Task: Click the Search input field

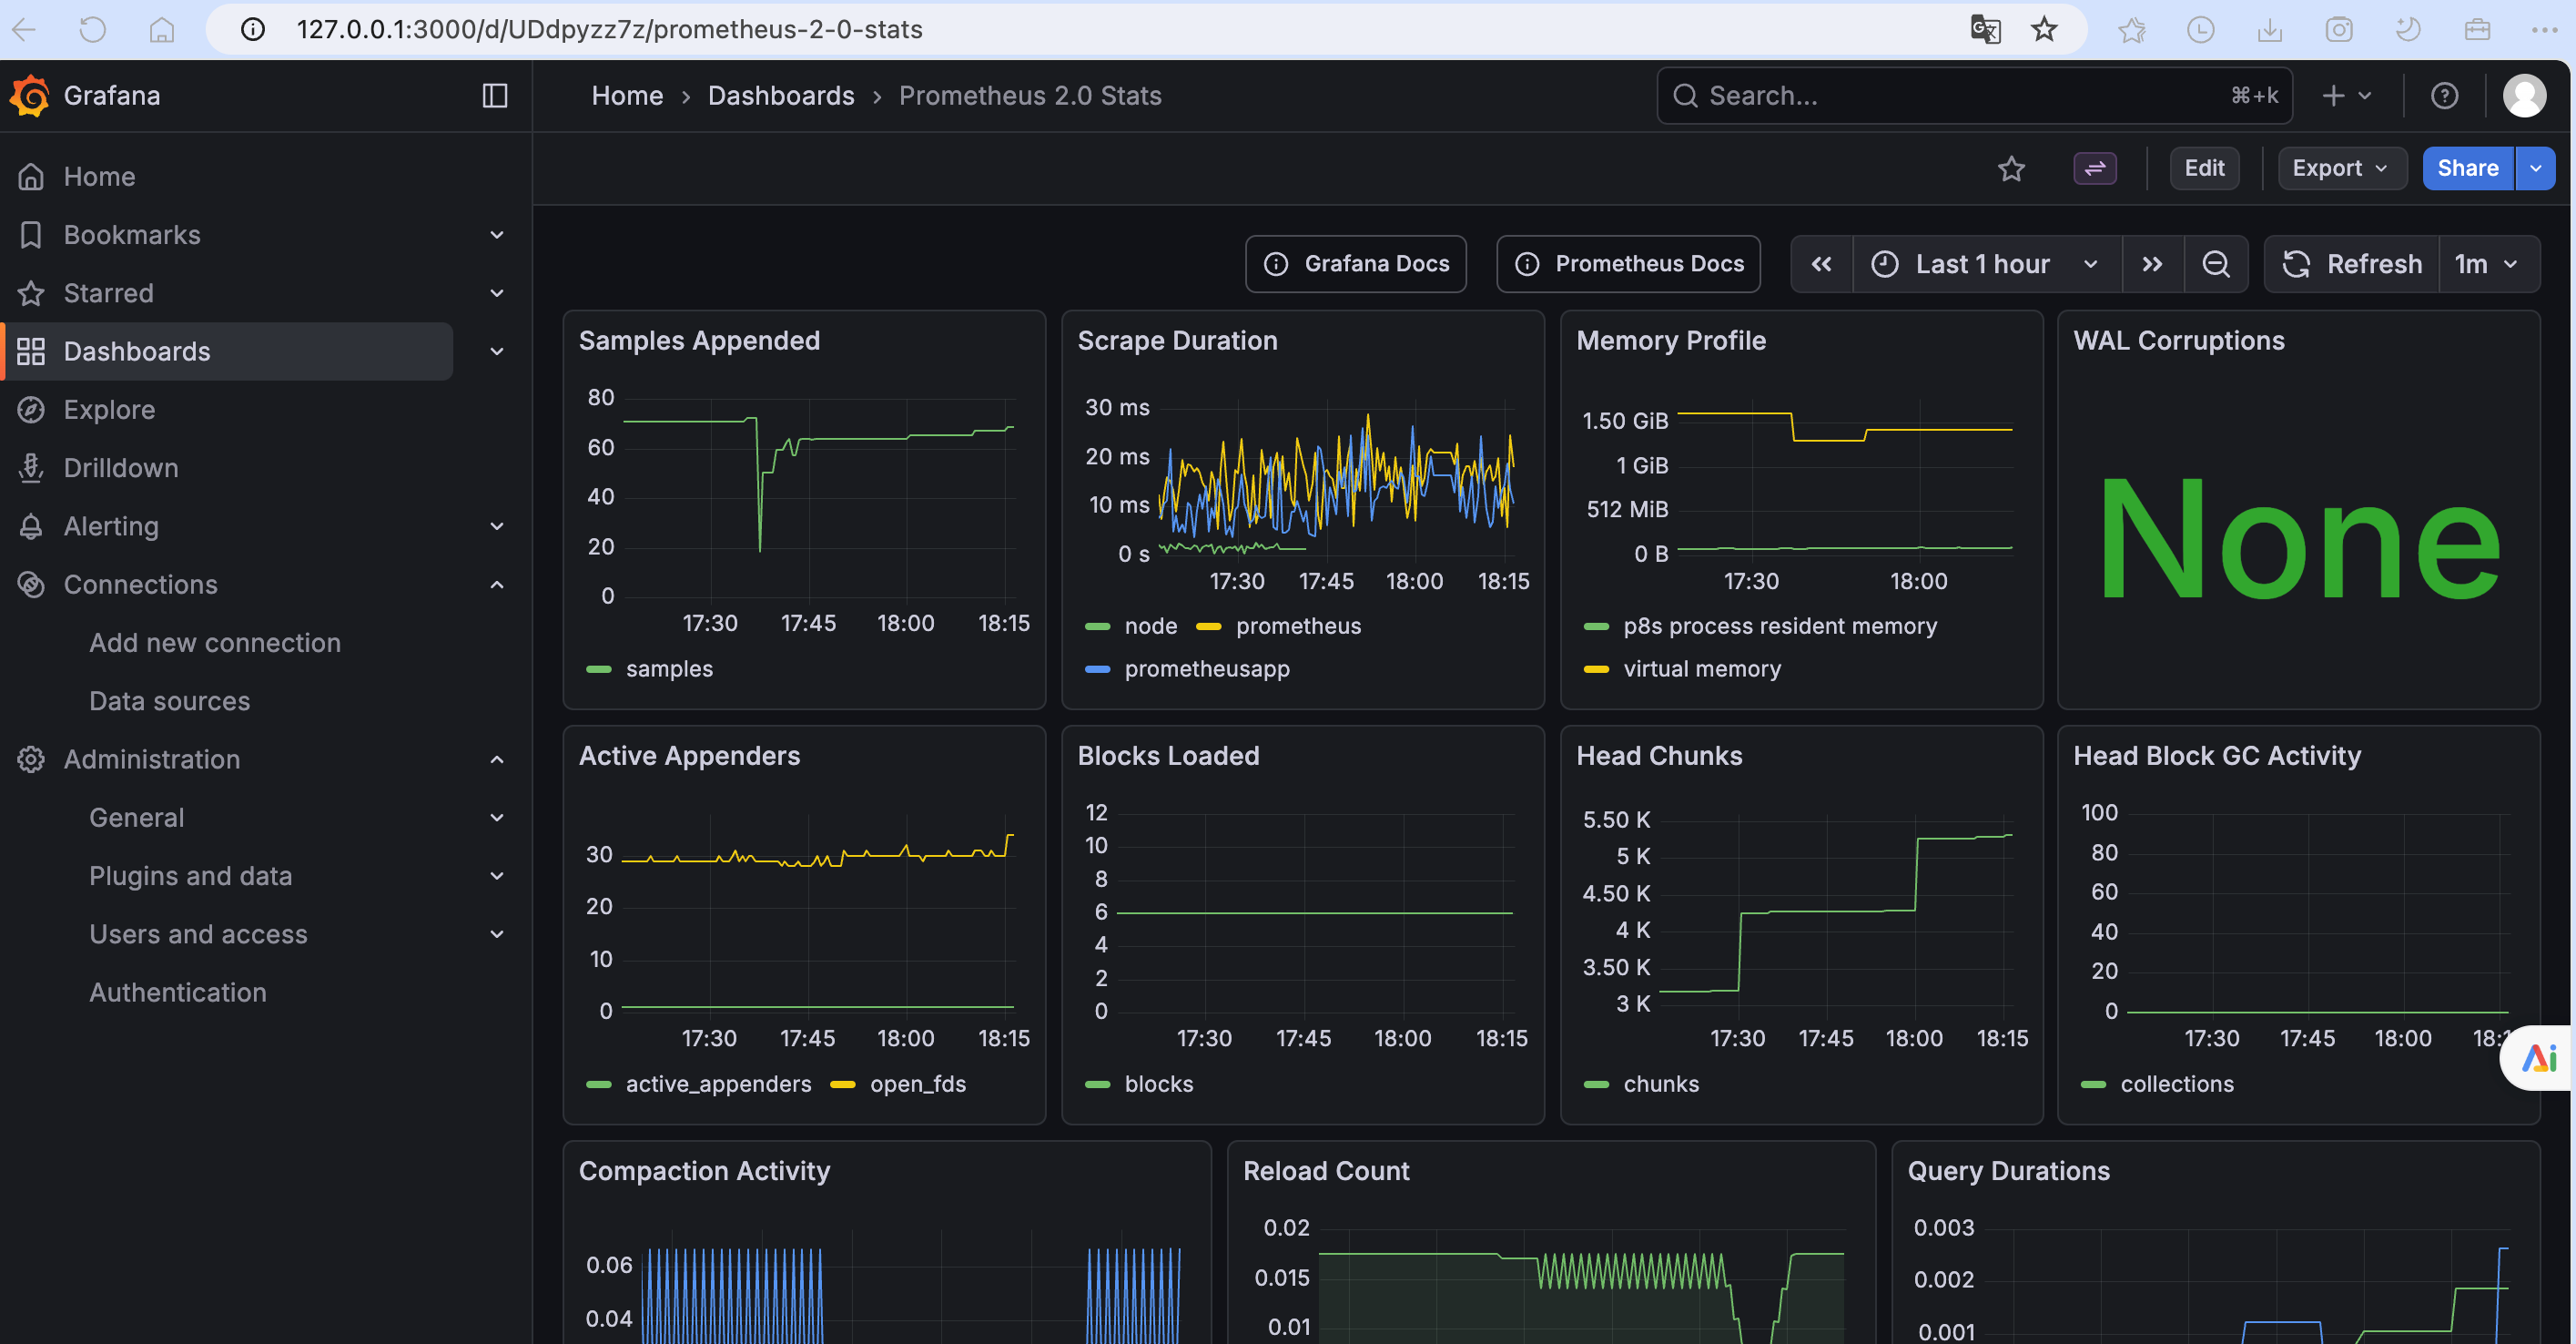Action: pos(1960,96)
